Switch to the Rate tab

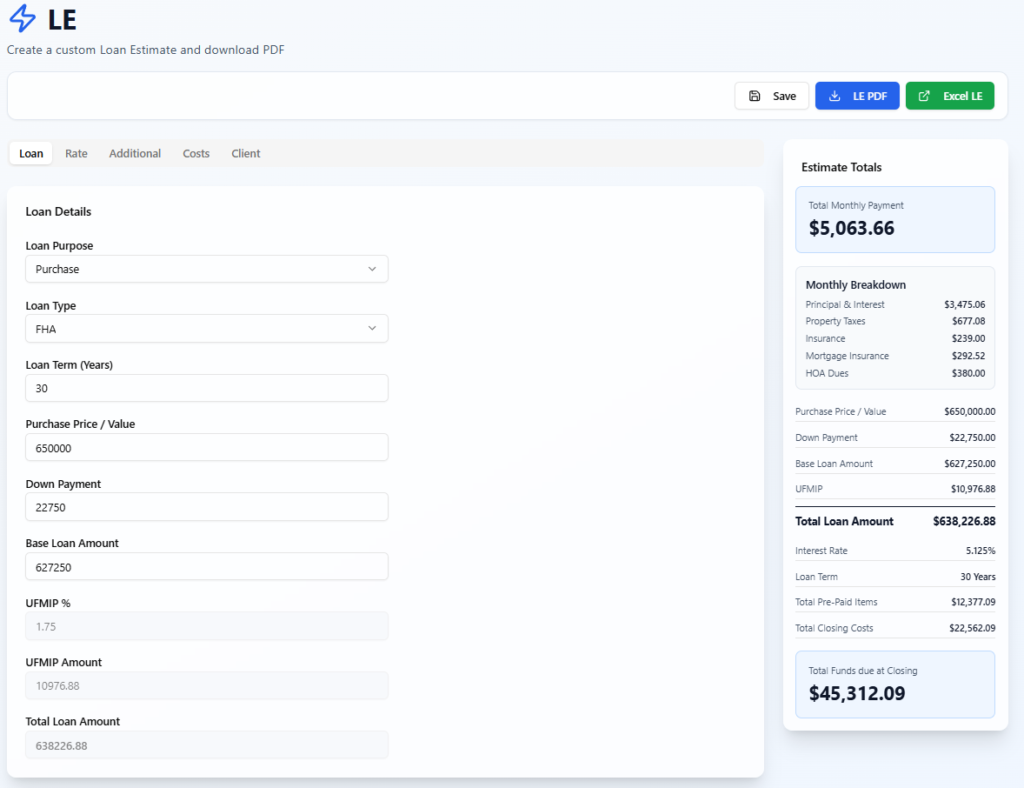[x=76, y=153]
